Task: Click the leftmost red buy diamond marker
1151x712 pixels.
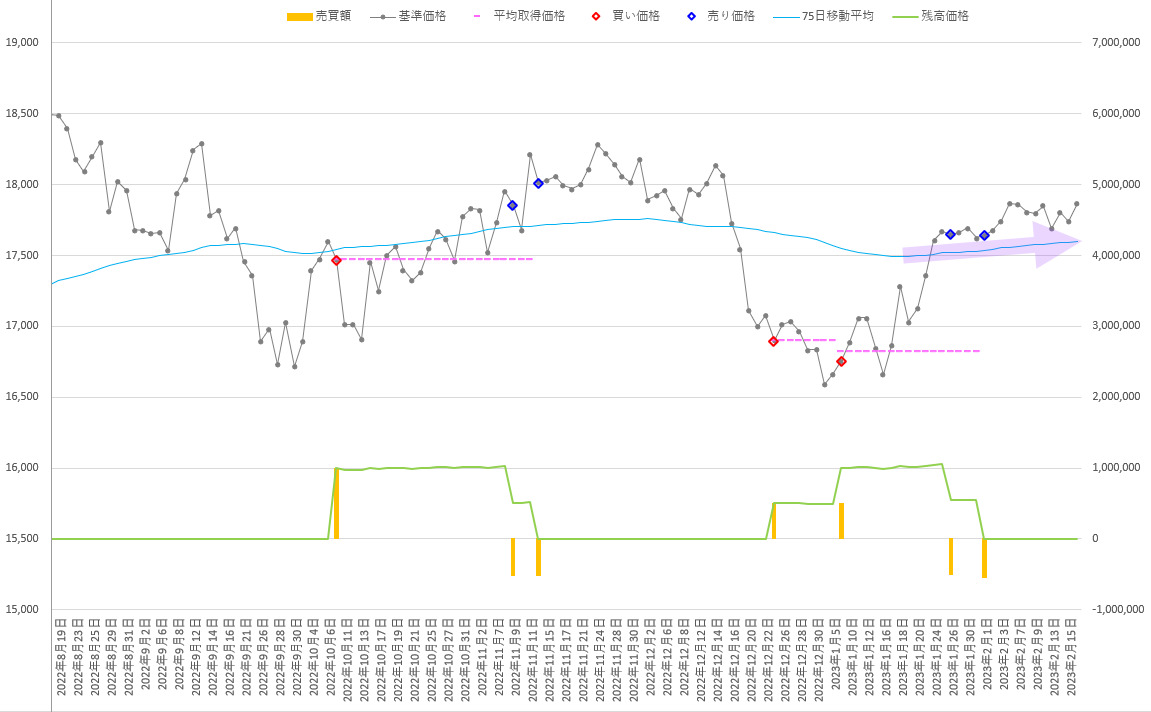Action: (x=336, y=260)
